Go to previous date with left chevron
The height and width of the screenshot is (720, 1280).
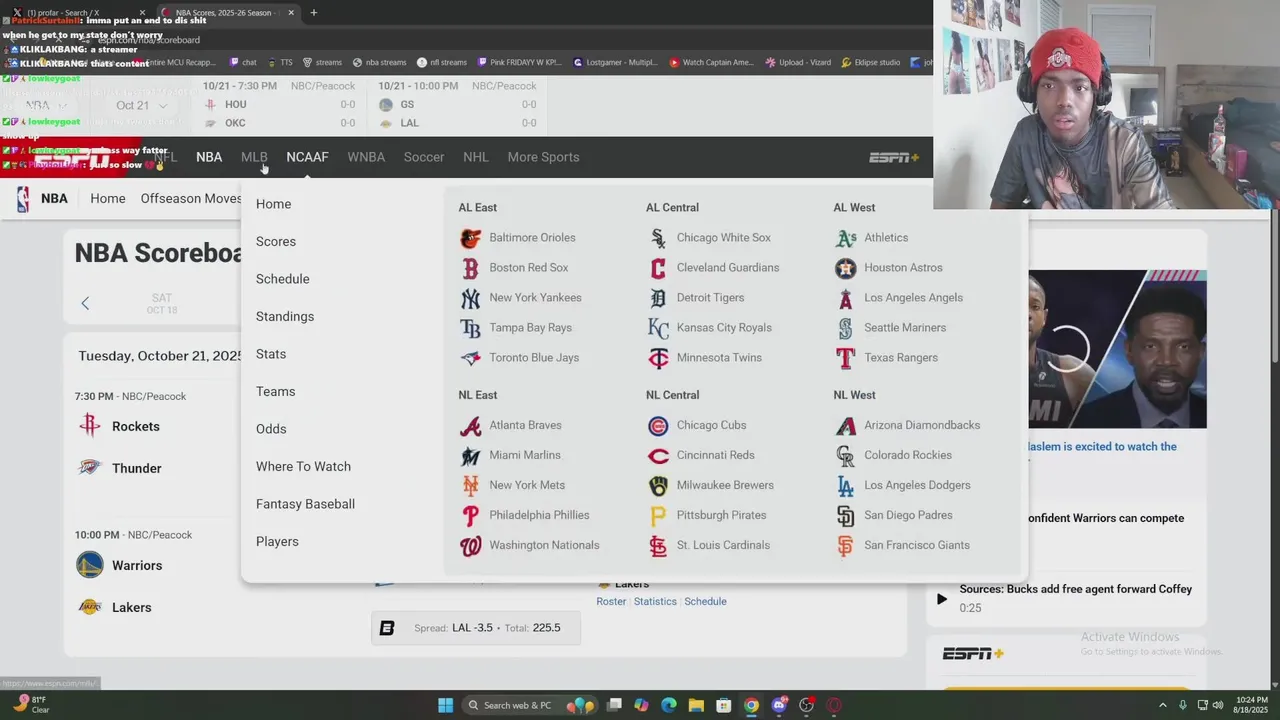coord(85,303)
